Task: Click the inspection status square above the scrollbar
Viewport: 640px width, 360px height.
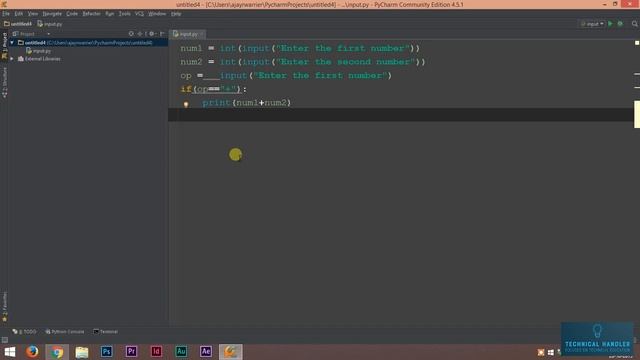Action: point(637,42)
